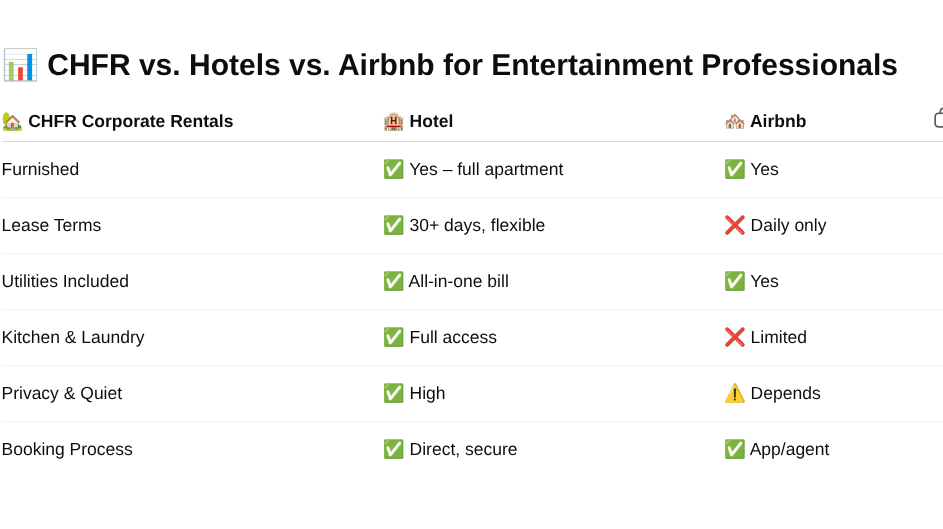The height and width of the screenshot is (529, 943).
Task: Click green checkmark next to full apartment
Action: tap(393, 170)
